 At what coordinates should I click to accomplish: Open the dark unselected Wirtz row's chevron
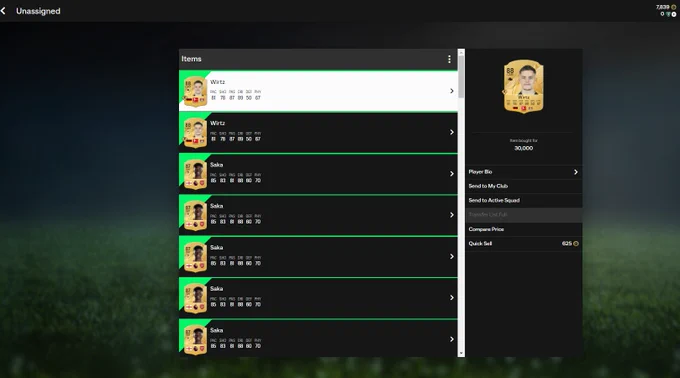pos(451,132)
